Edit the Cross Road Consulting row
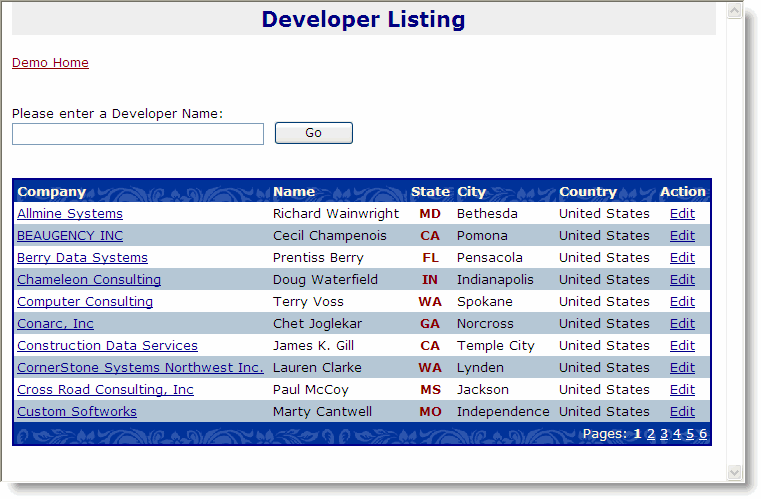The image size is (761, 499). click(x=682, y=390)
